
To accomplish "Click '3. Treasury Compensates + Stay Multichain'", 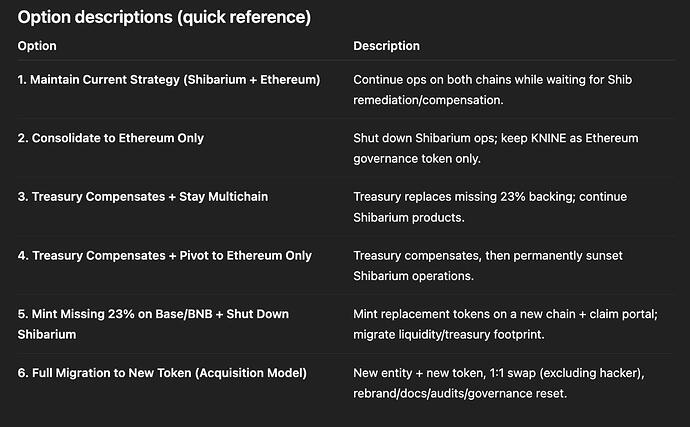I will 142,198.
